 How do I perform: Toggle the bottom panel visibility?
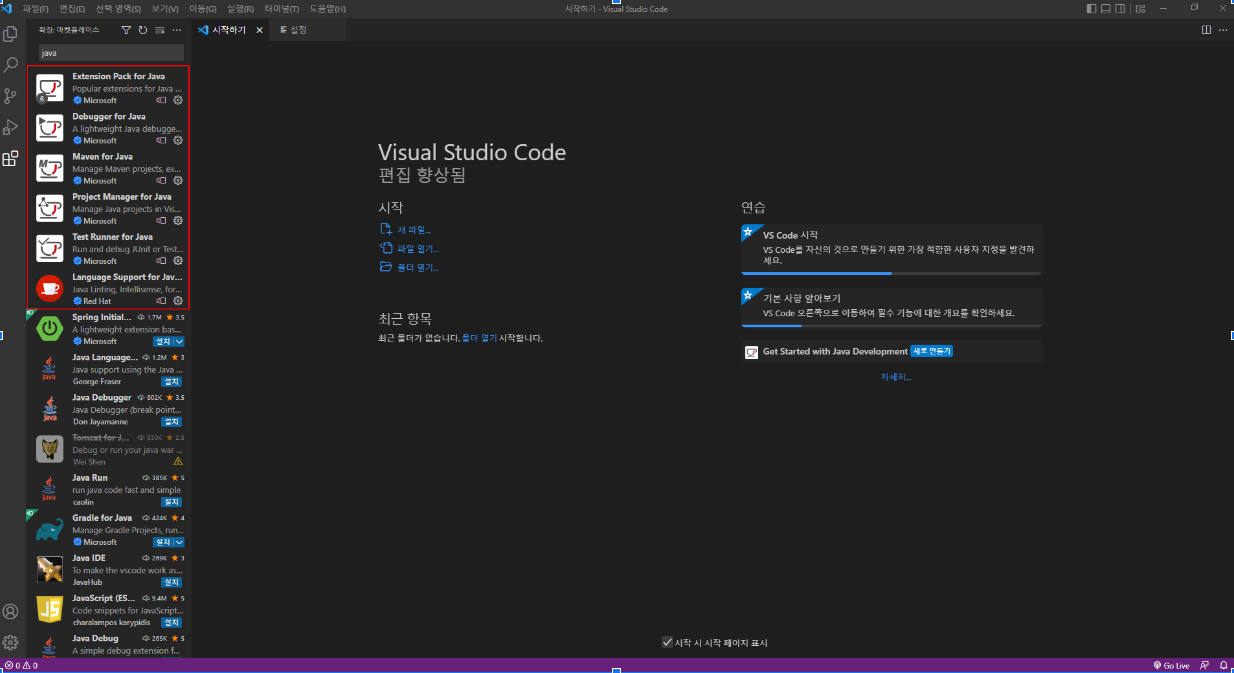tap(1106, 8)
